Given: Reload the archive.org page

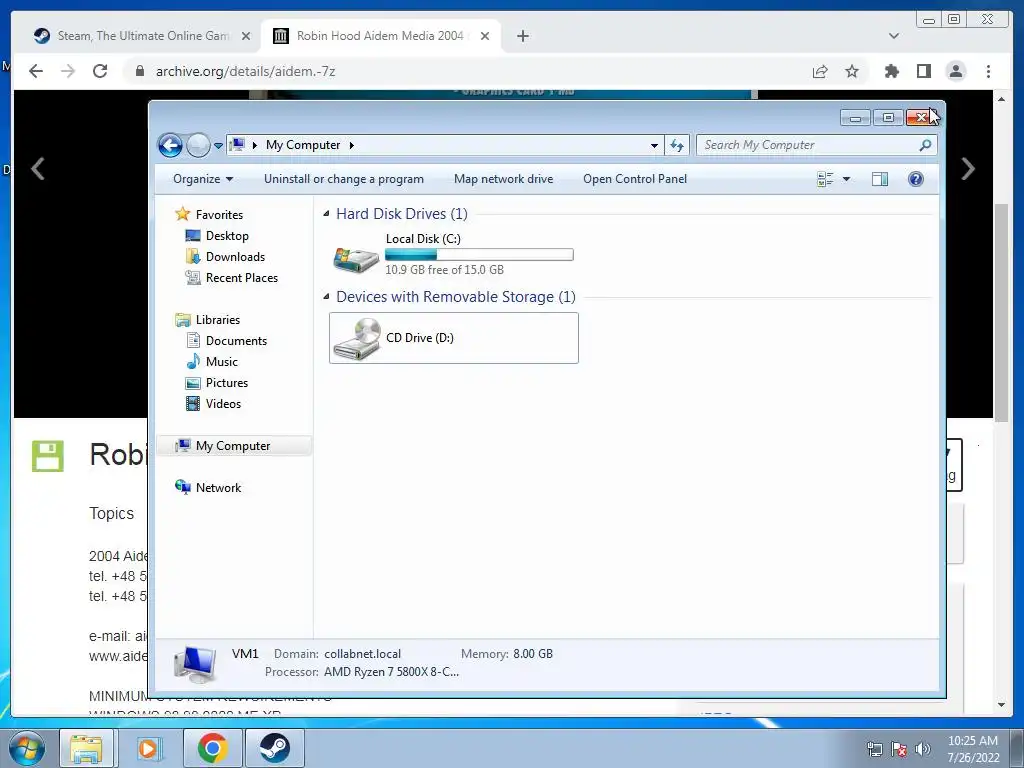Looking at the screenshot, I should (100, 71).
